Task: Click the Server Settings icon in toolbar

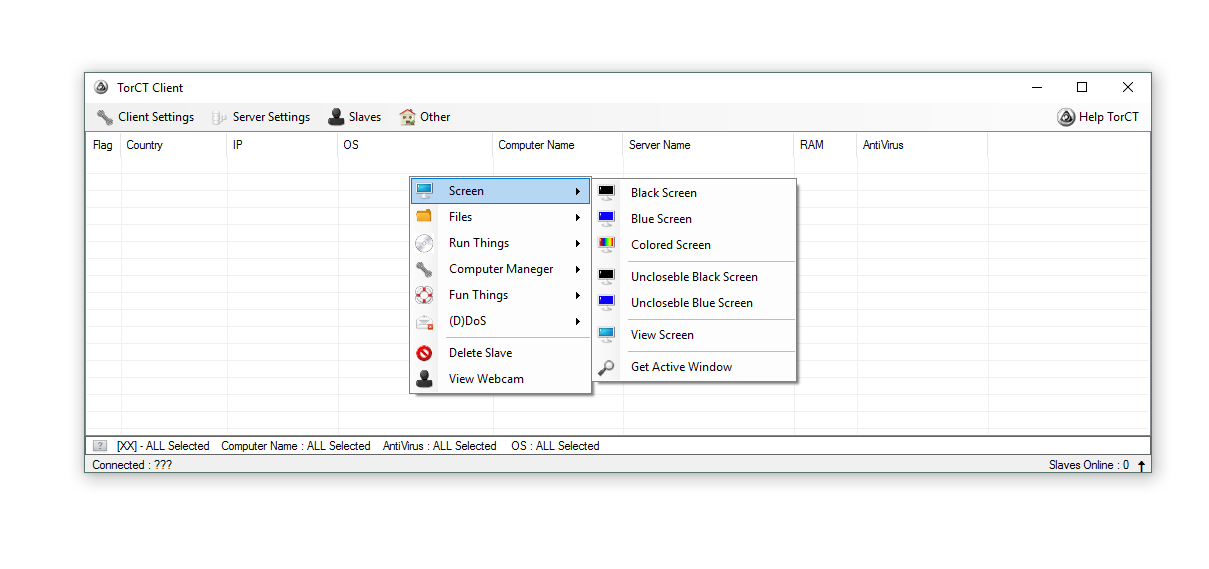Action: [x=220, y=117]
